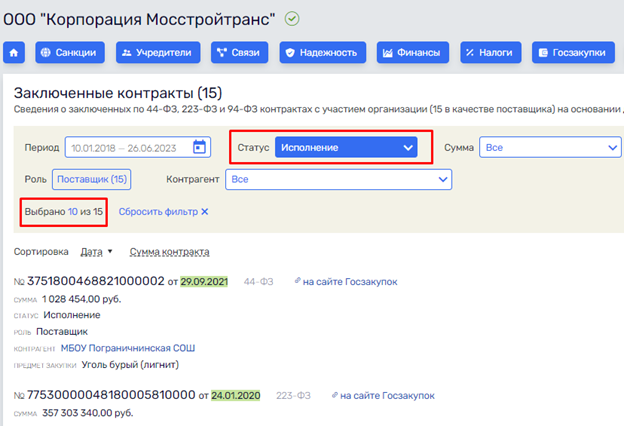Click contract number 77530000048180005810000
This screenshot has height=426, width=624.
[111, 395]
